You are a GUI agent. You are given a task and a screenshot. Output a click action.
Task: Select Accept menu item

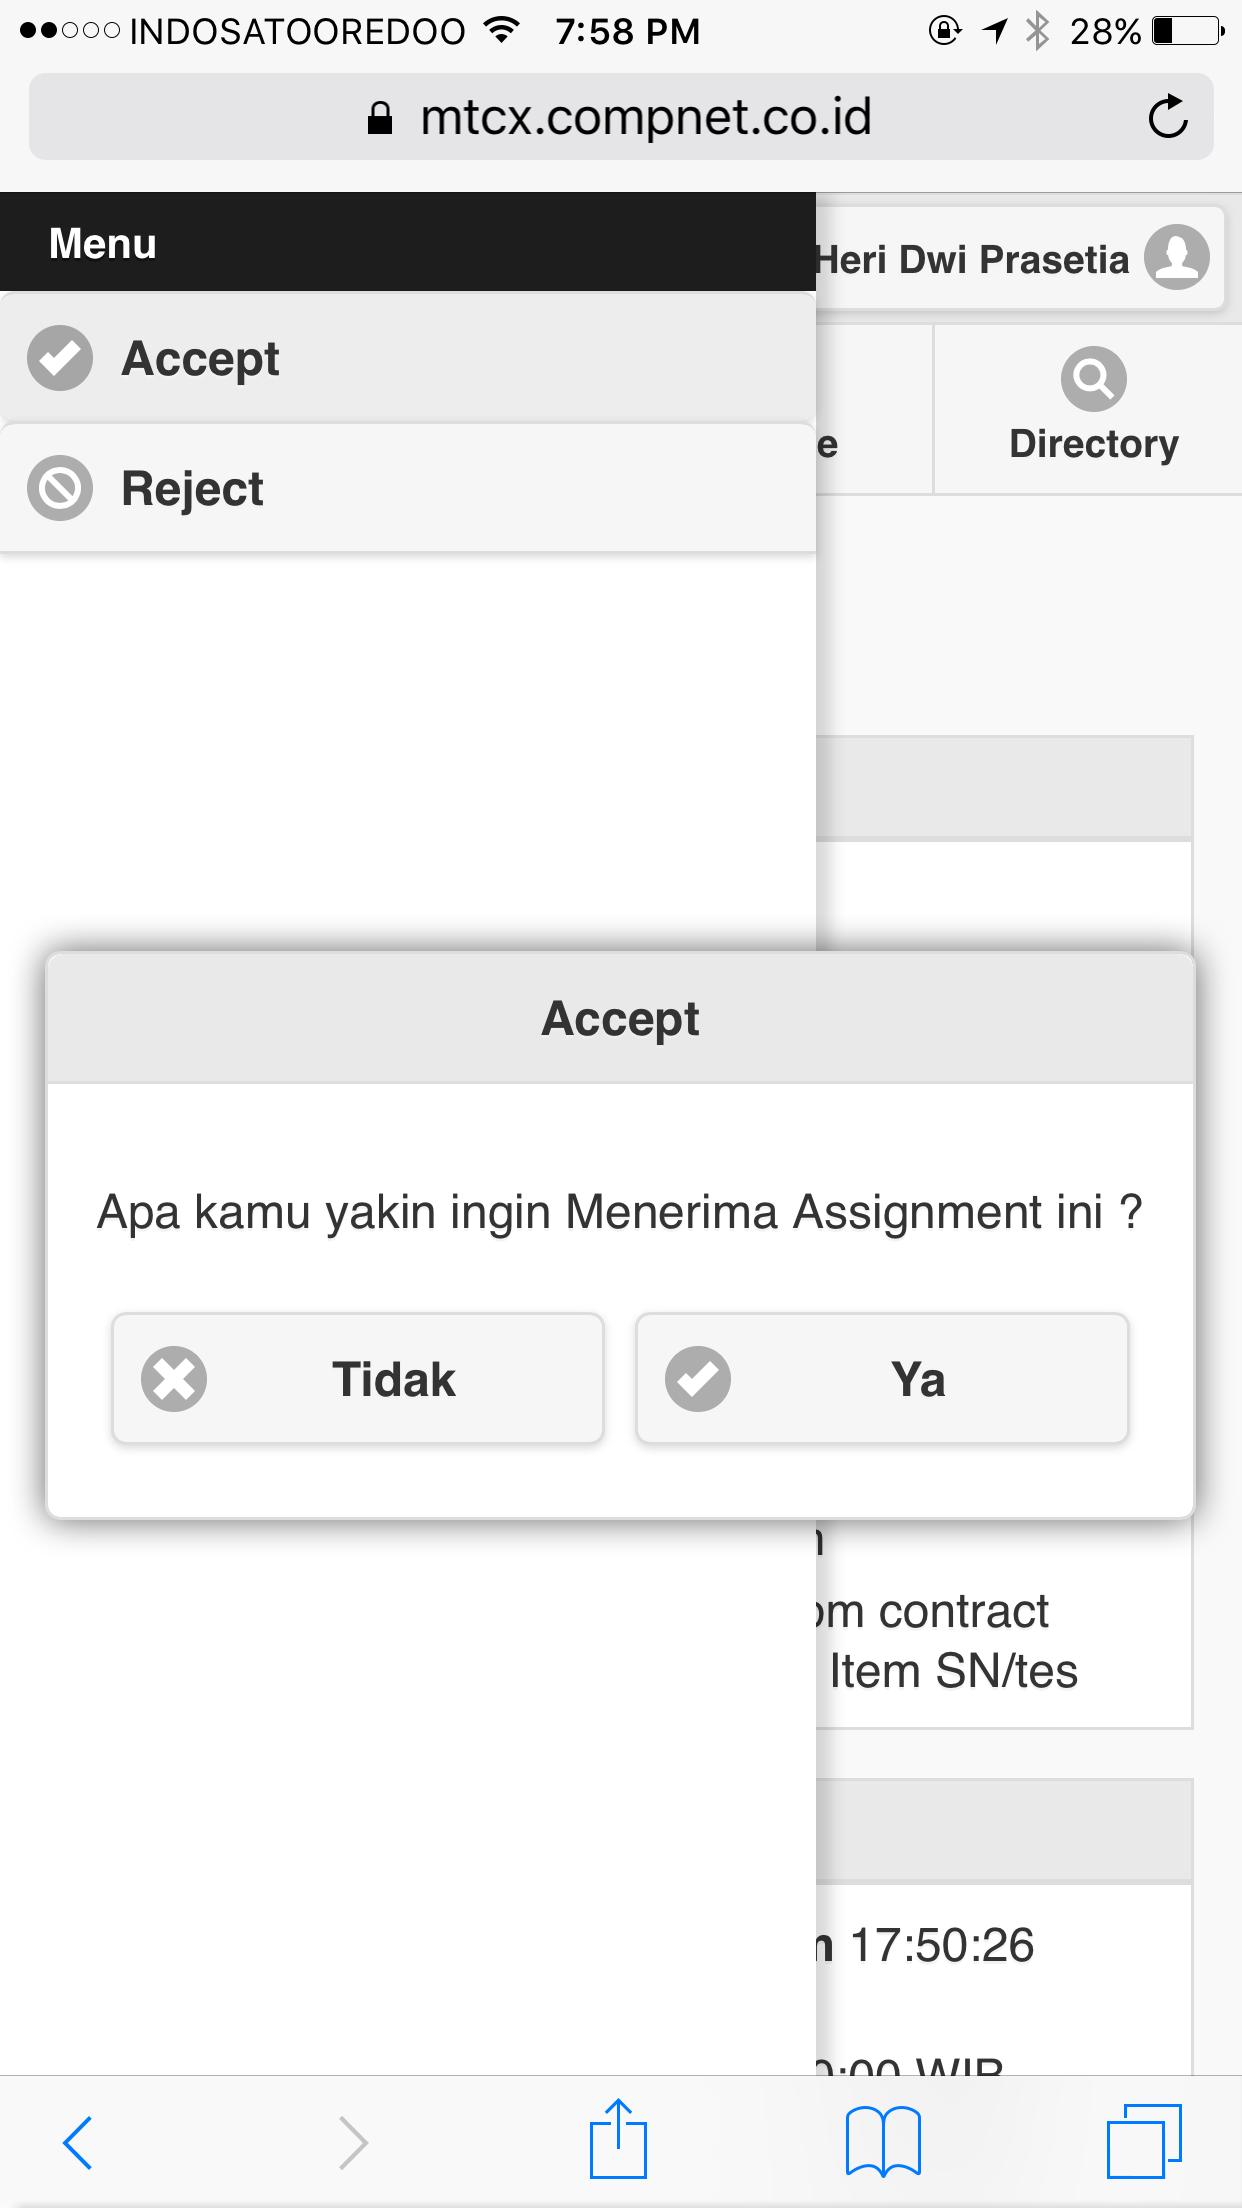click(408, 358)
